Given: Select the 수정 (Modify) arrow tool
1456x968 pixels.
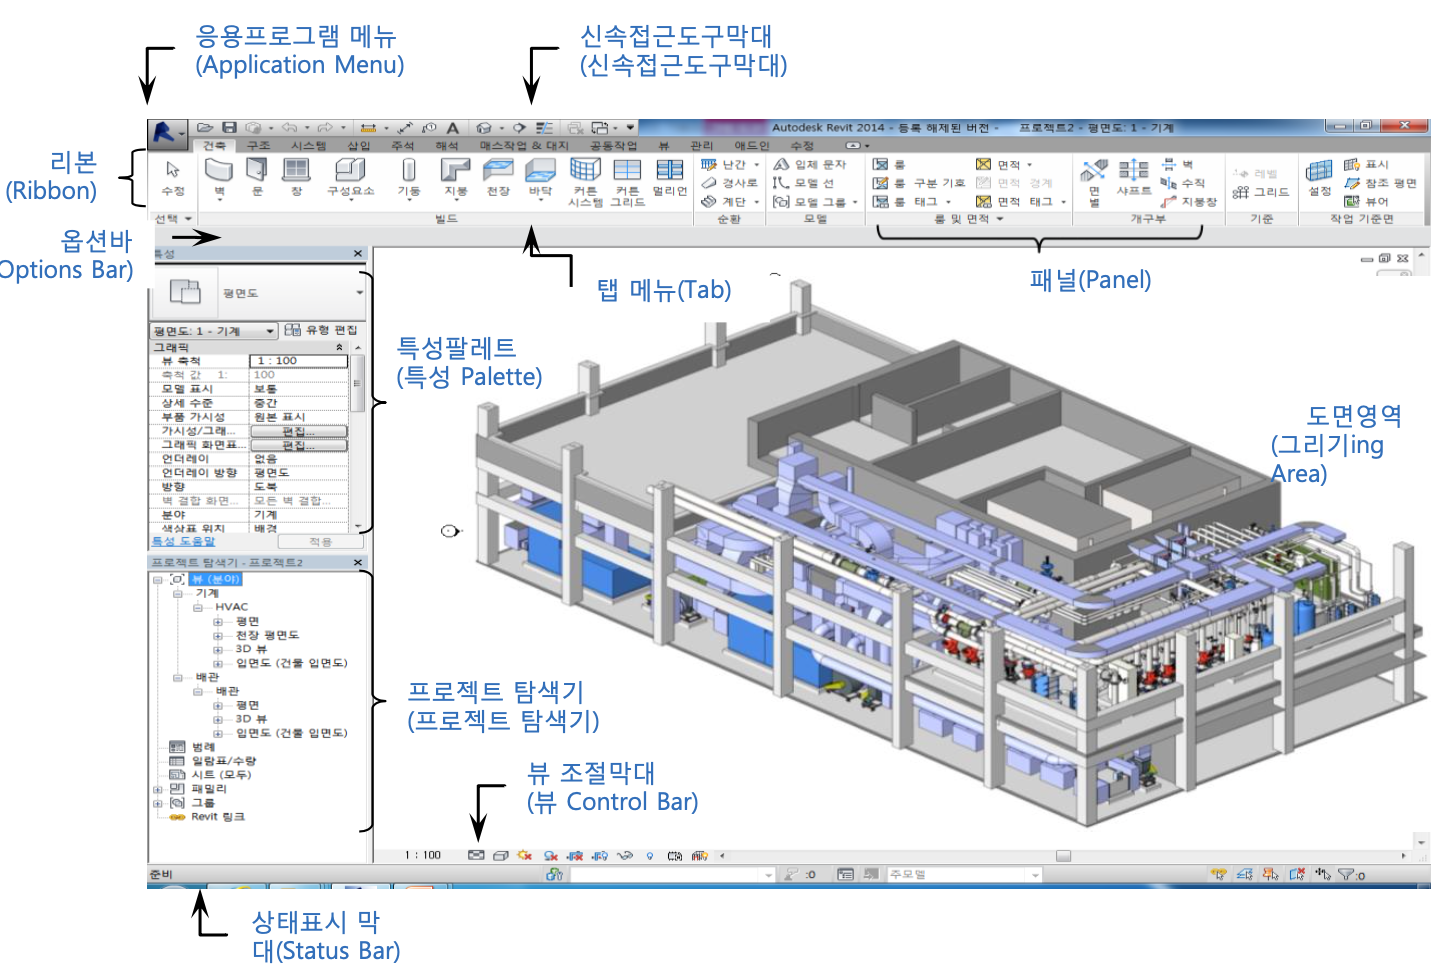Looking at the screenshot, I should 172,178.
